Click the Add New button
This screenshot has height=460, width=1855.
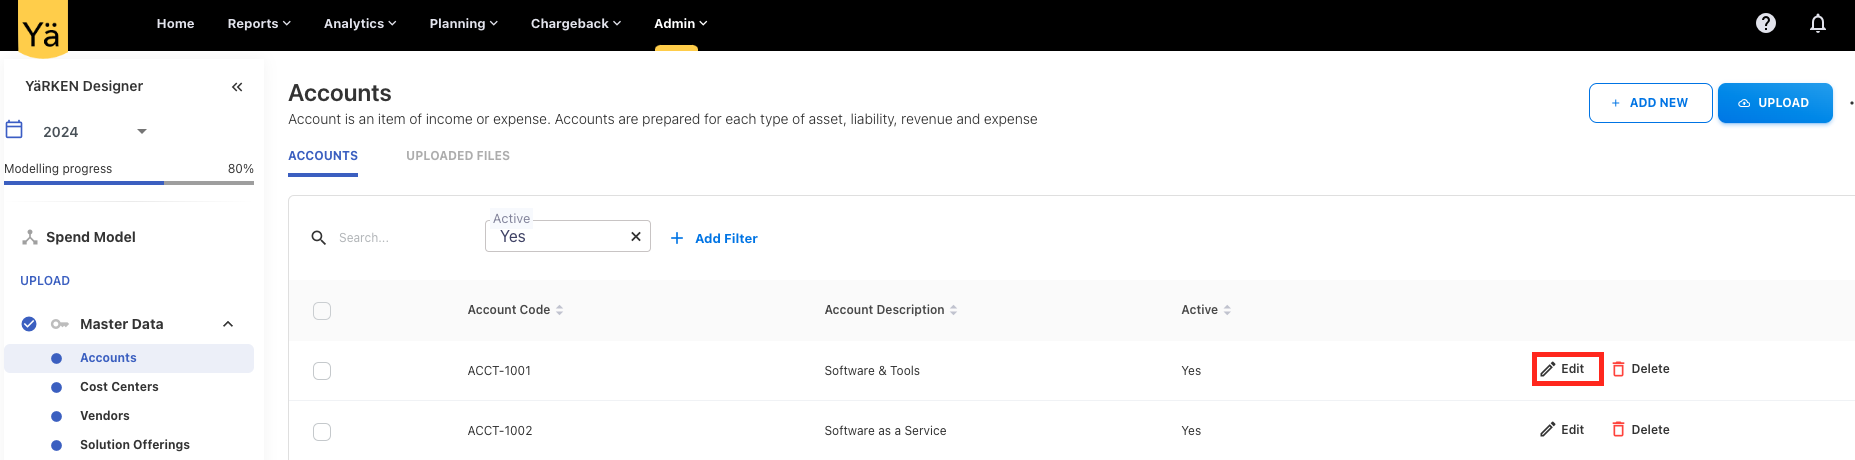coord(1650,103)
